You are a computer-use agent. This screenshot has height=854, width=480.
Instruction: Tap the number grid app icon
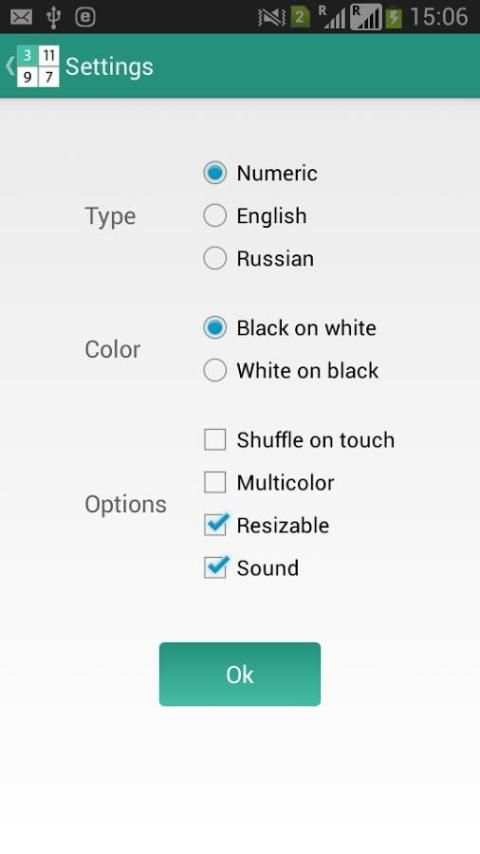38,66
